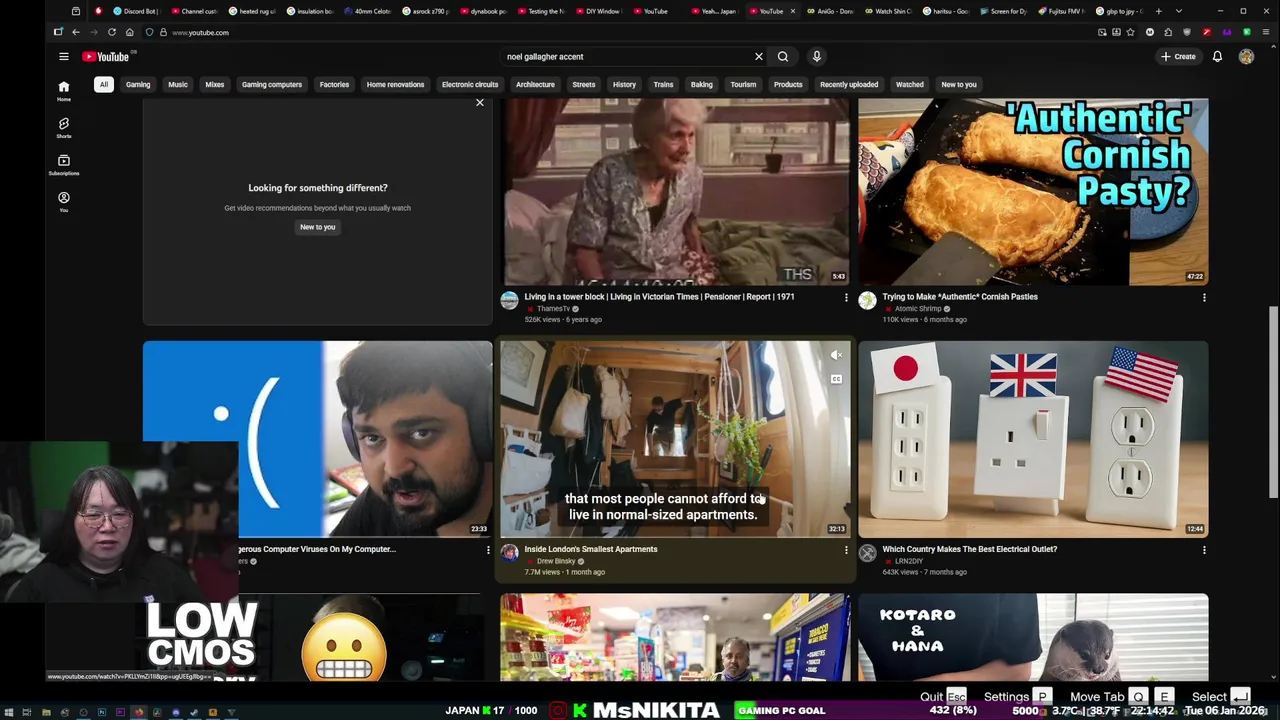Click the YouTube logo
1280x720 pixels.
coord(106,56)
